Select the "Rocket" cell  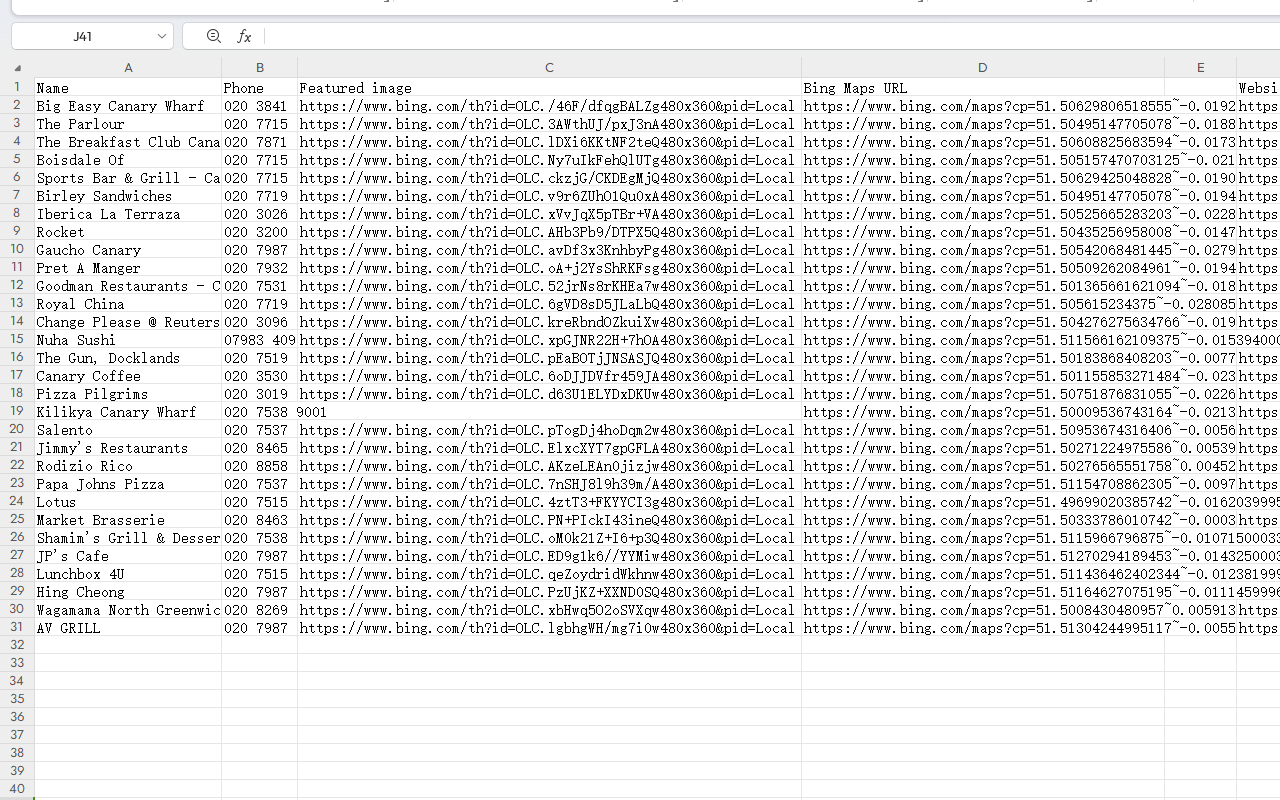128,232
